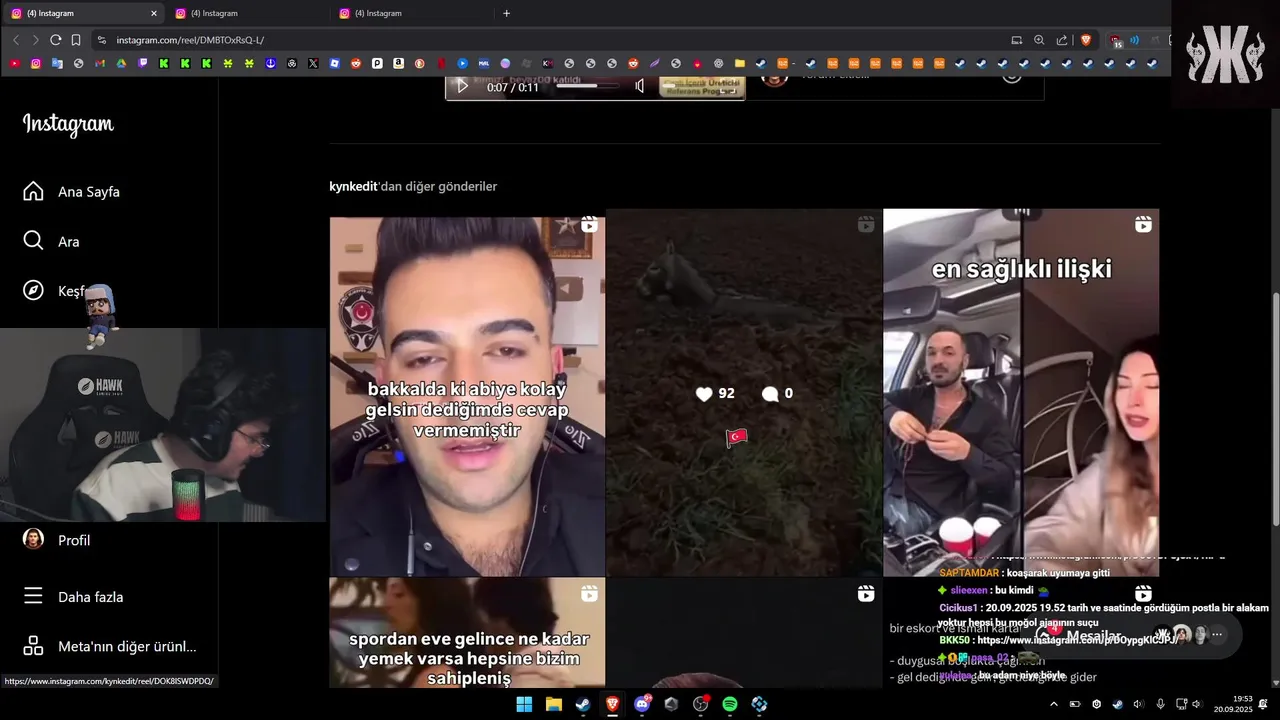The width and height of the screenshot is (1280, 720).
Task: Open volume control in system tray
Action: (1196, 704)
